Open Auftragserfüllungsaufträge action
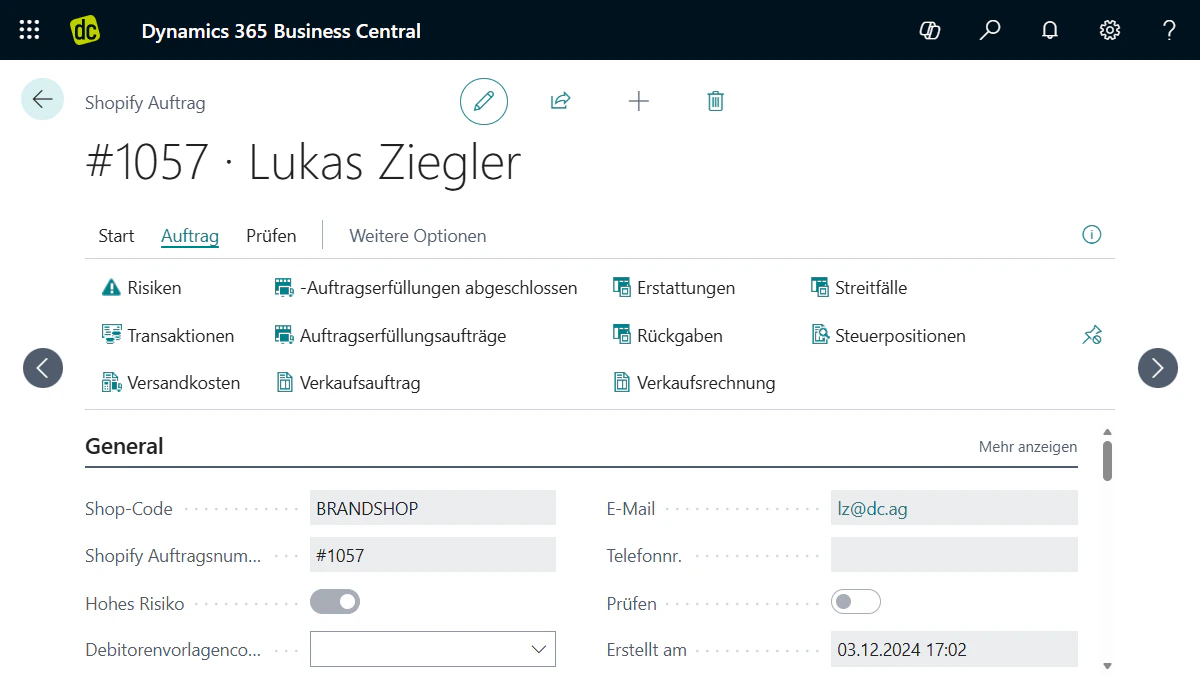The image size is (1200, 675). (390, 336)
